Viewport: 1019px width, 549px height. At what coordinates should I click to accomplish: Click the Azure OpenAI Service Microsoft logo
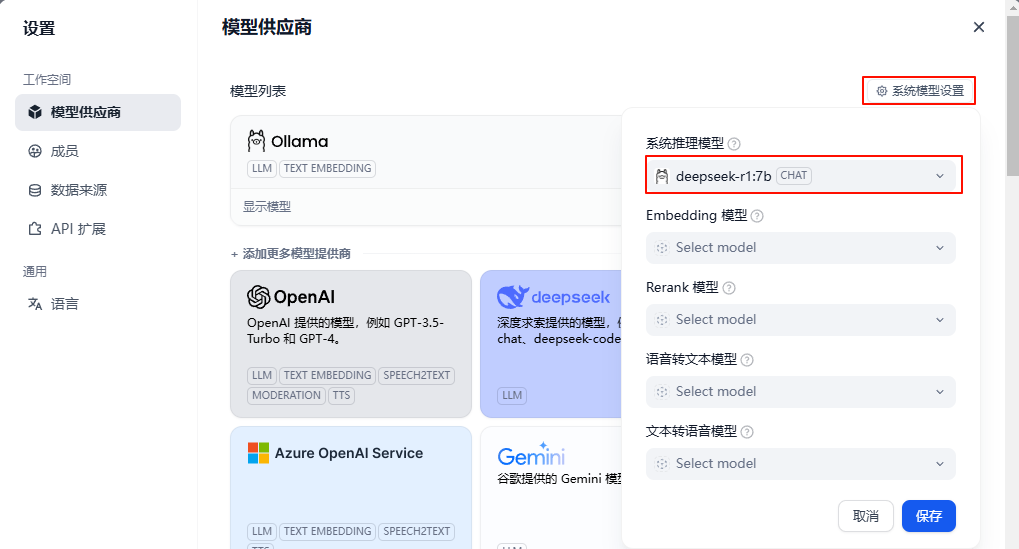tap(258, 453)
